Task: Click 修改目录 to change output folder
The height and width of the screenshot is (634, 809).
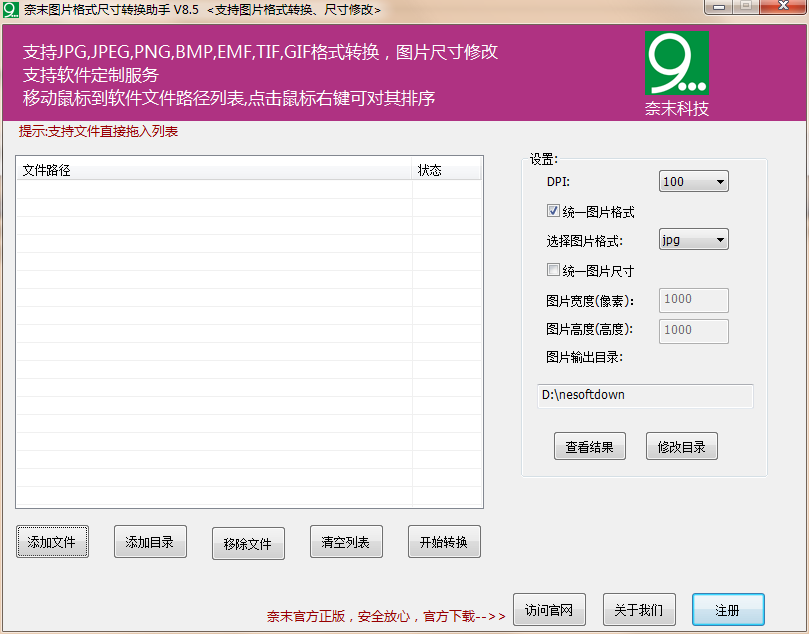Action: [681, 446]
